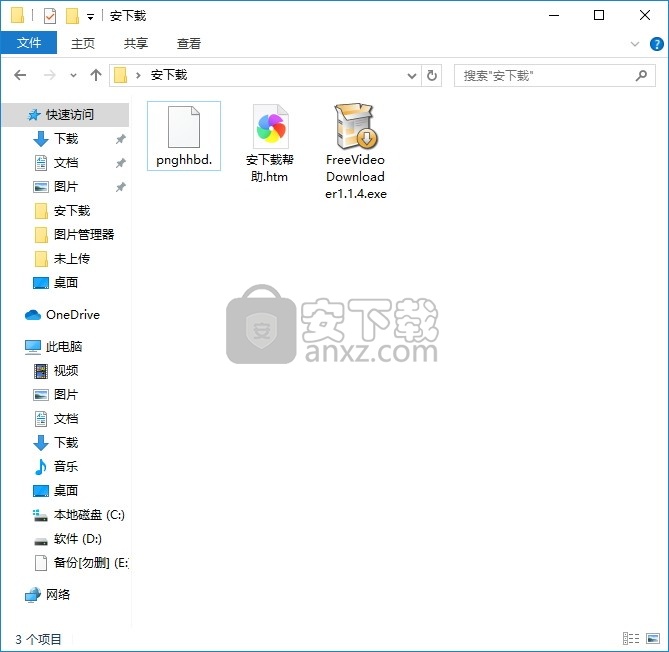Open pinned 文档 under quick access

[66, 163]
